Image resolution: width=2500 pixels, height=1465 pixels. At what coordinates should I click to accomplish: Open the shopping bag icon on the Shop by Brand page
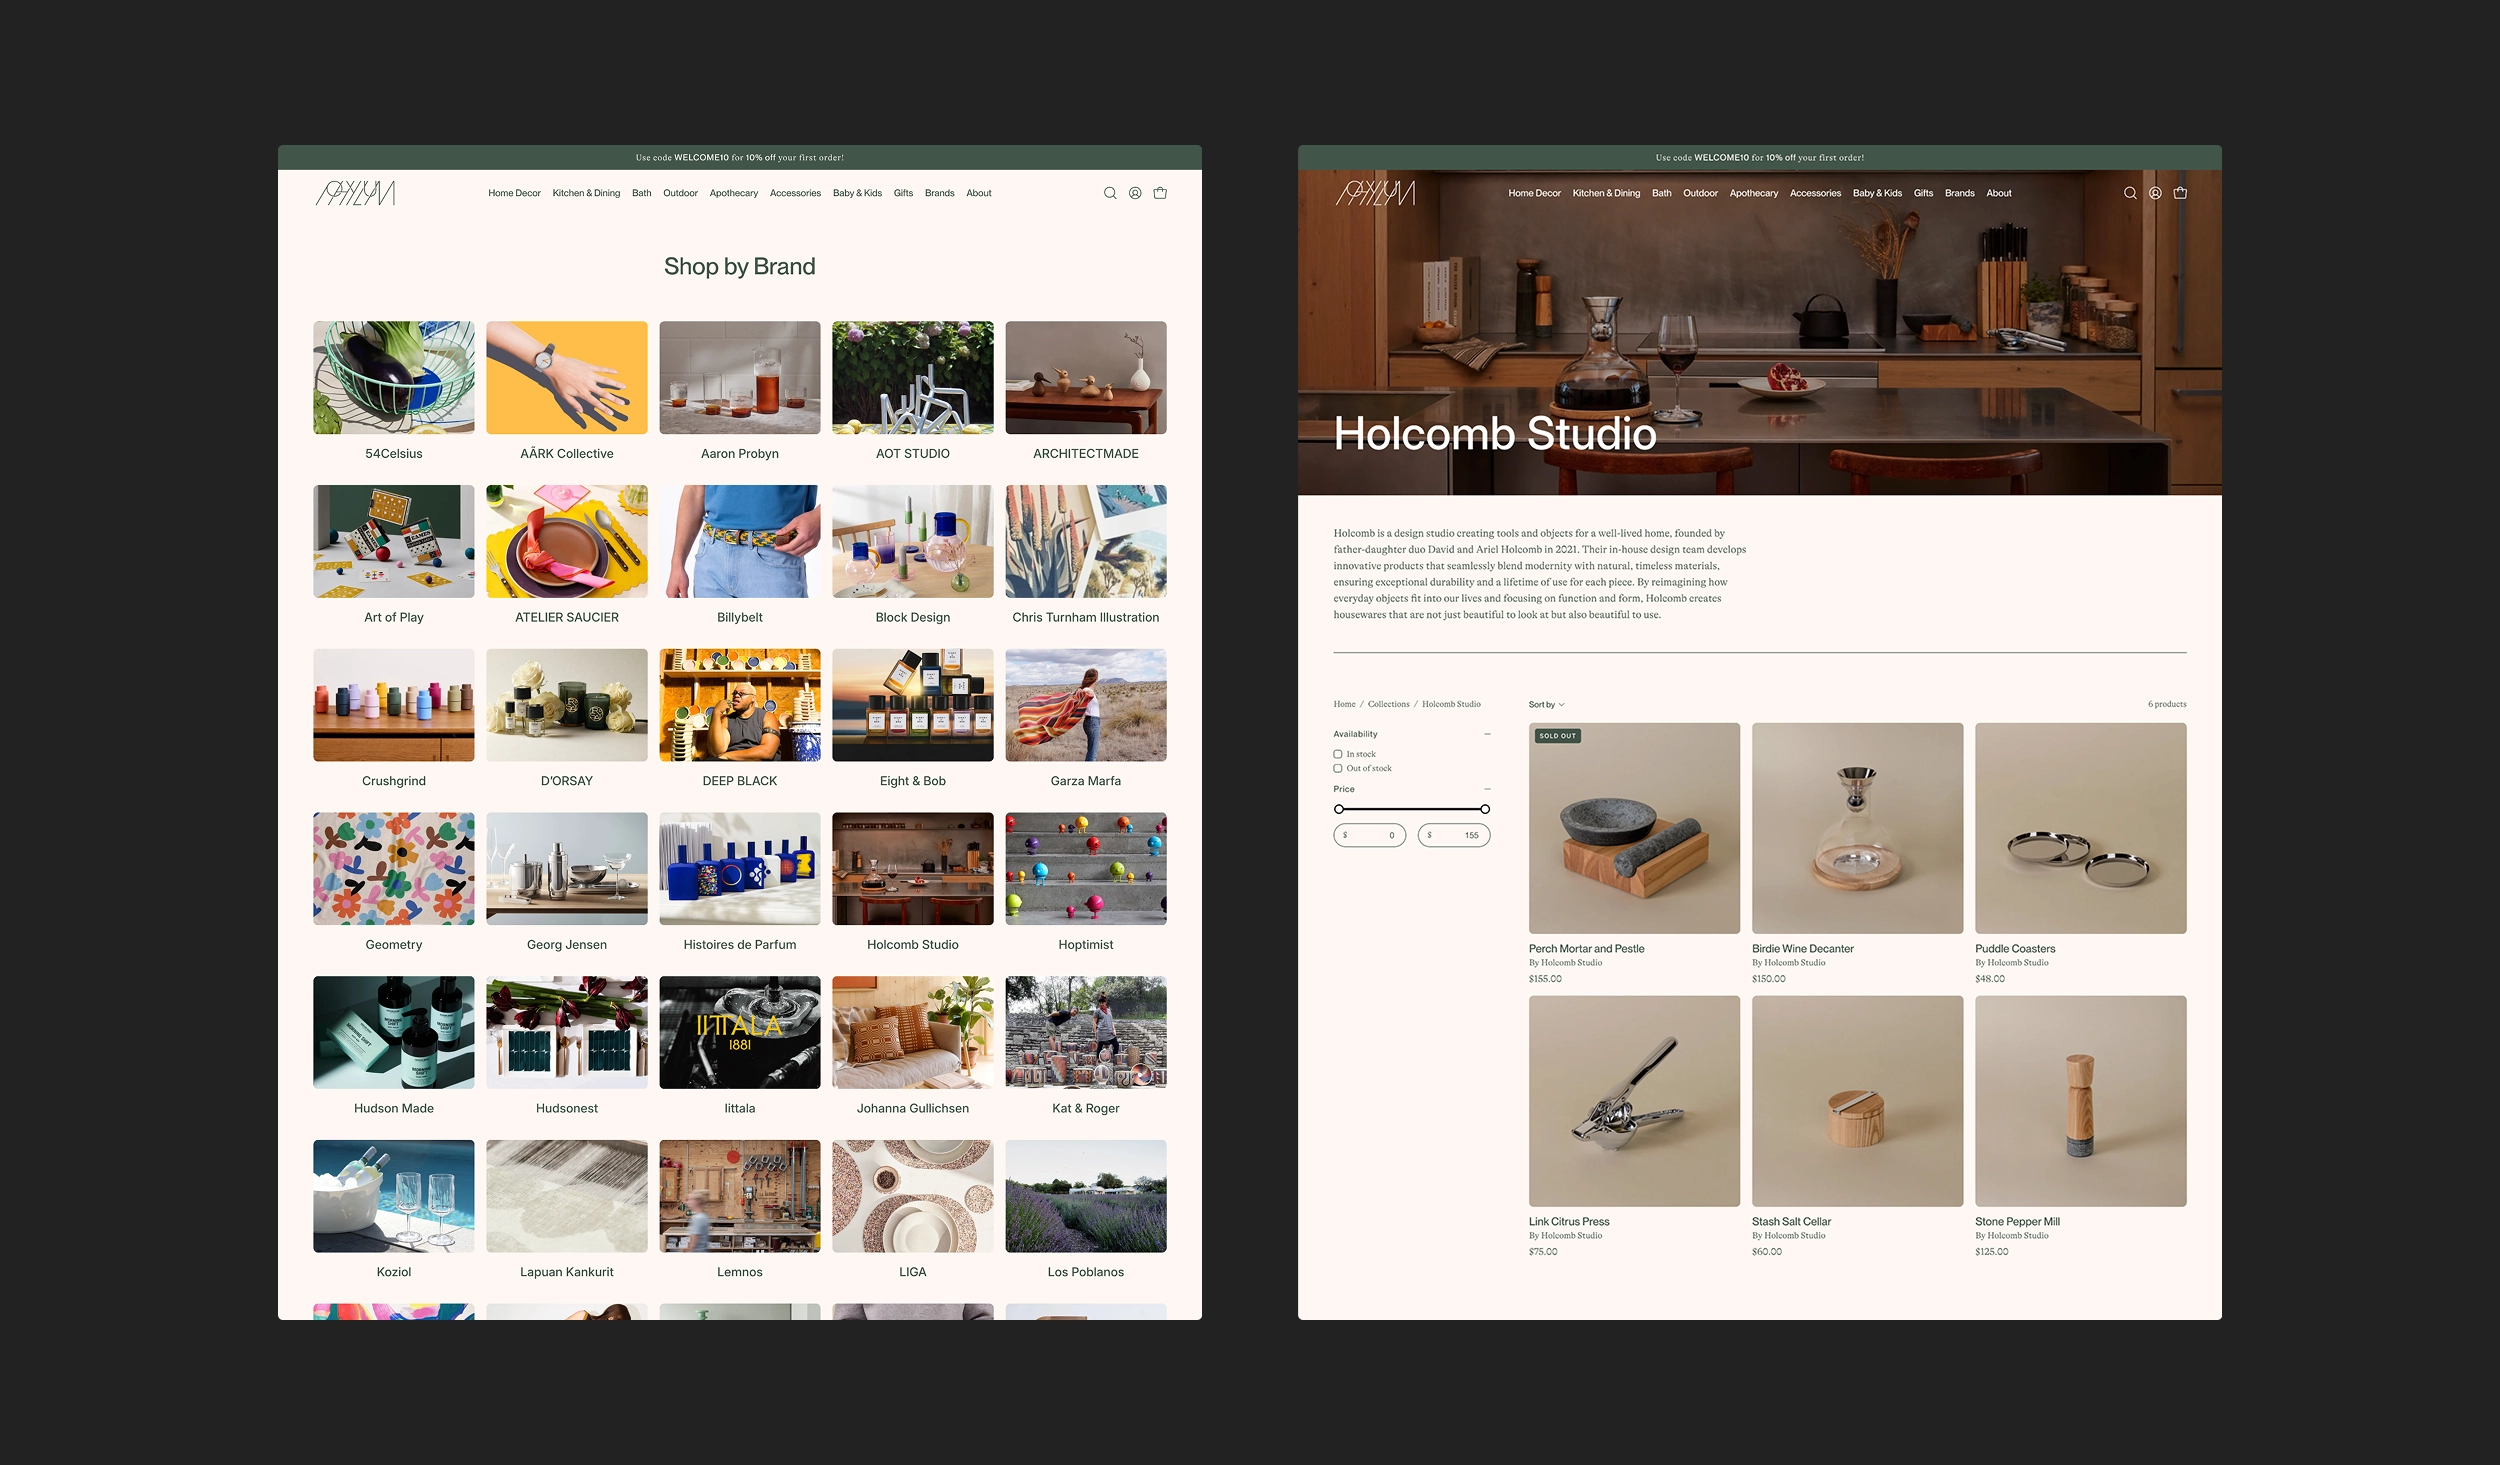point(1160,193)
